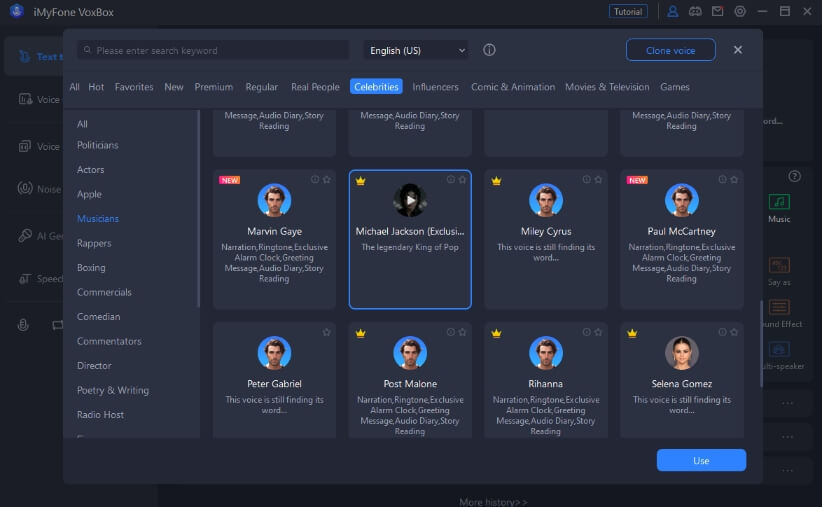Switch to the Influencers tab
The image size is (822, 507).
pyautogui.click(x=435, y=87)
